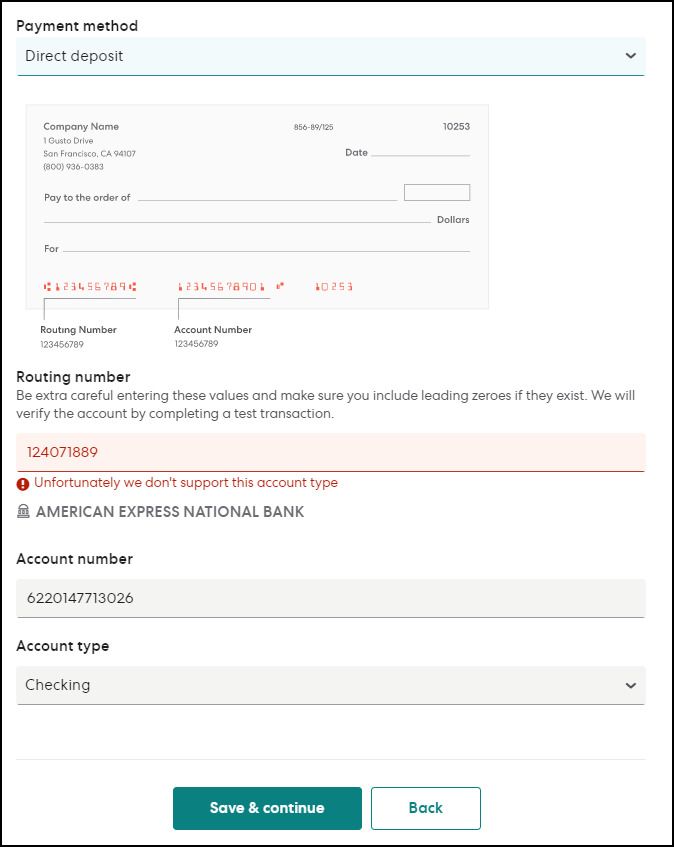The image size is (674, 847).
Task: Click the Company Name text on the check
Action: click(81, 127)
